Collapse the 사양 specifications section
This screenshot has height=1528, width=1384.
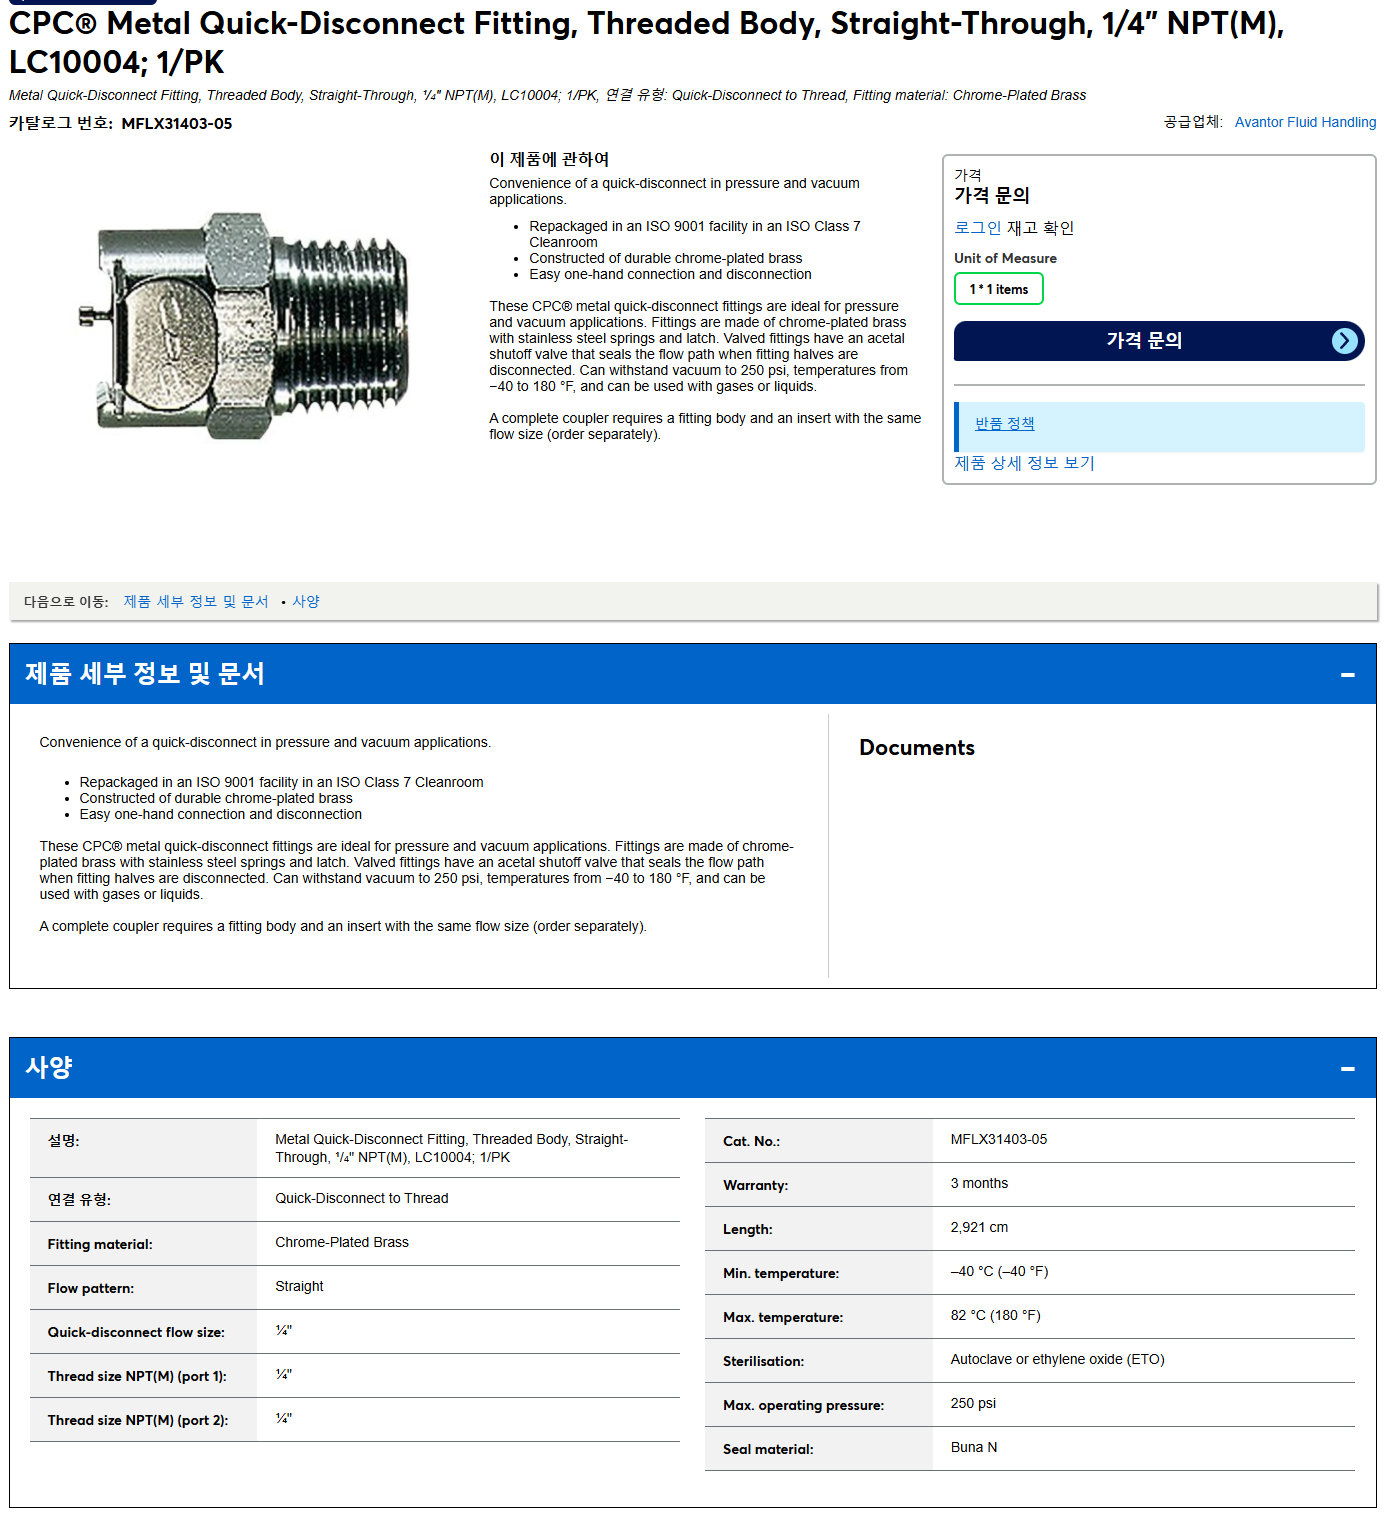click(1347, 1069)
